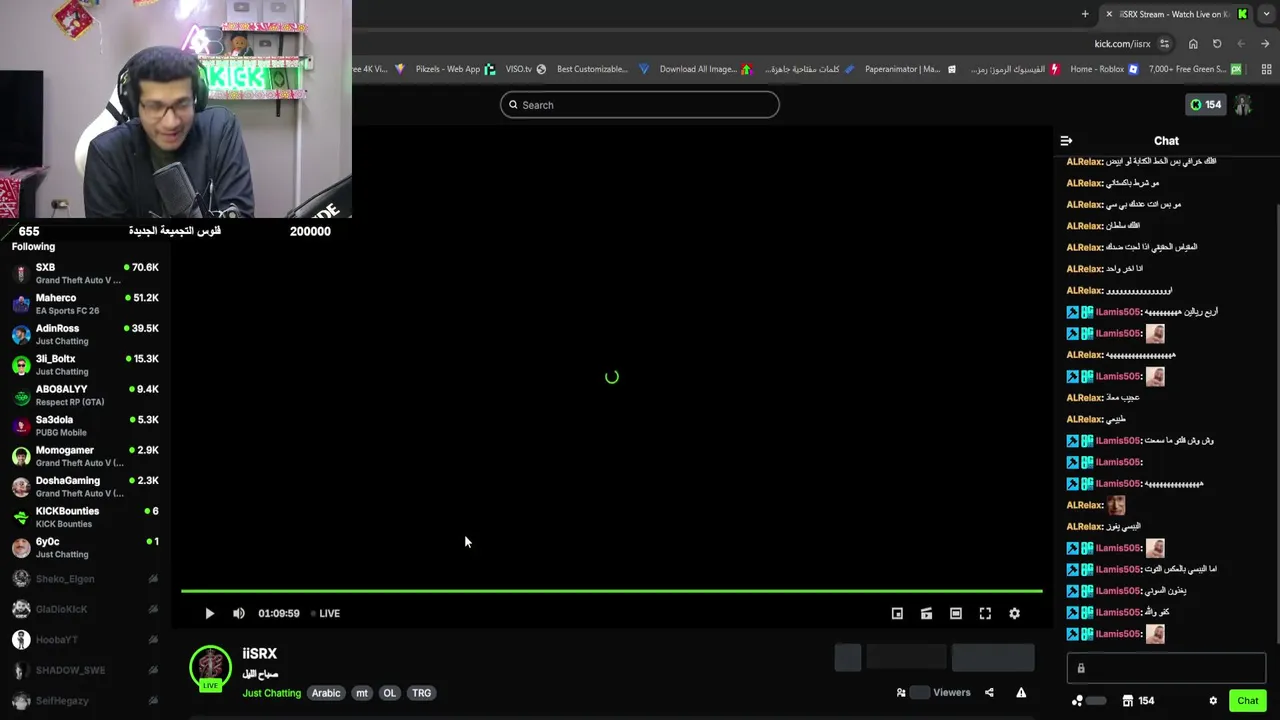Click the kick.com/iisrx address bar
Screen dimensions: 1280x720
point(1122,44)
